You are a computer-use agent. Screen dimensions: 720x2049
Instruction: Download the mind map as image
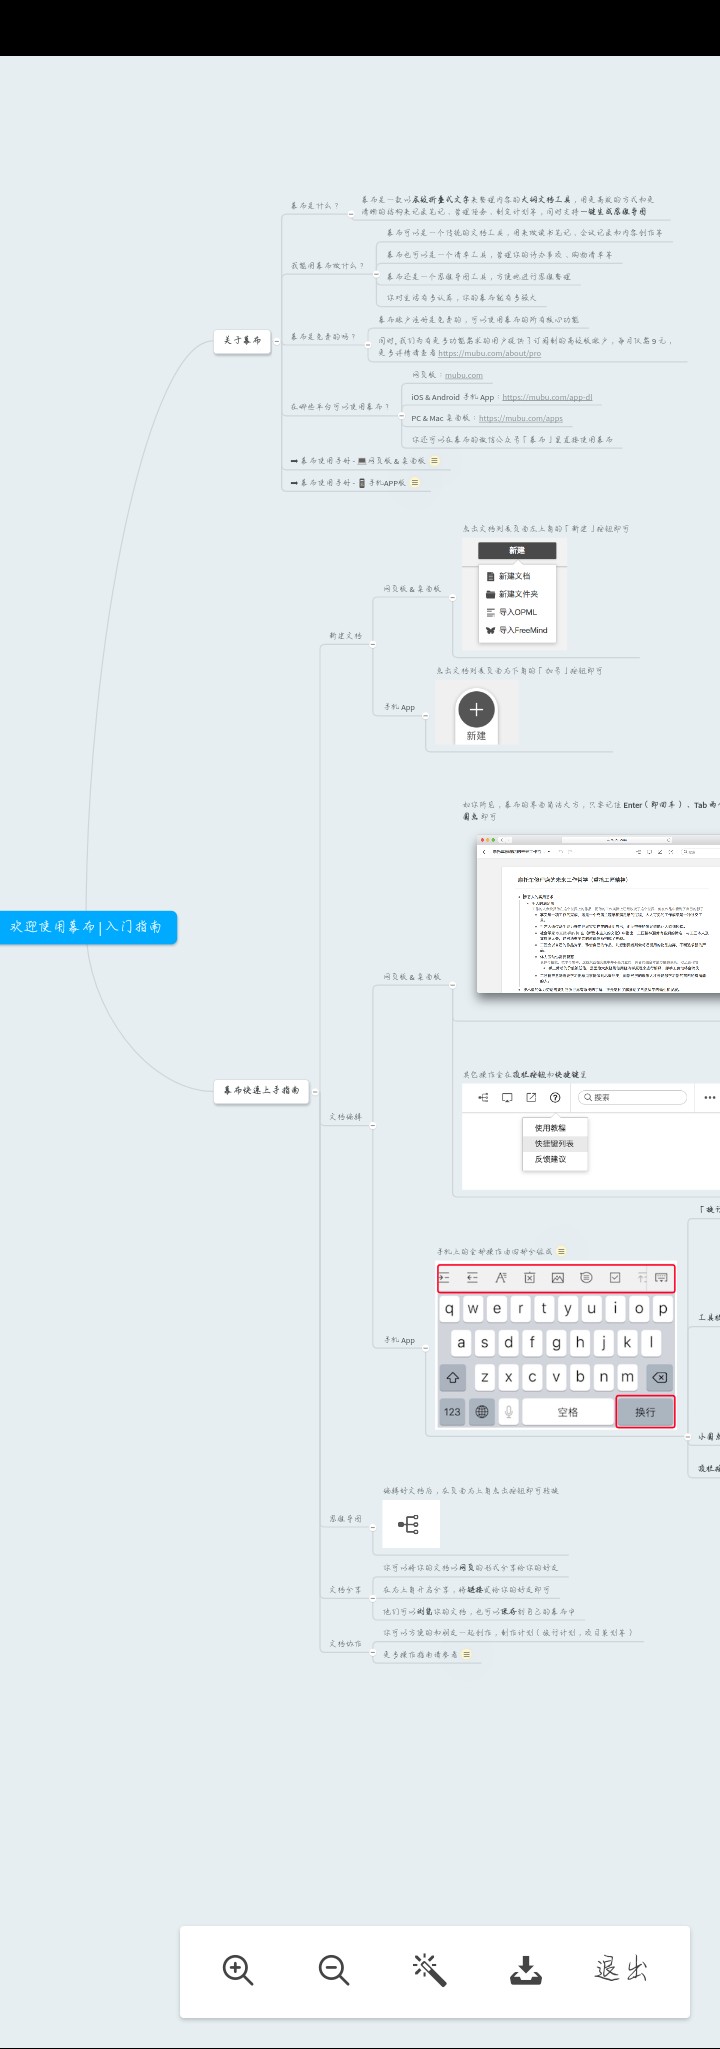(526, 1970)
